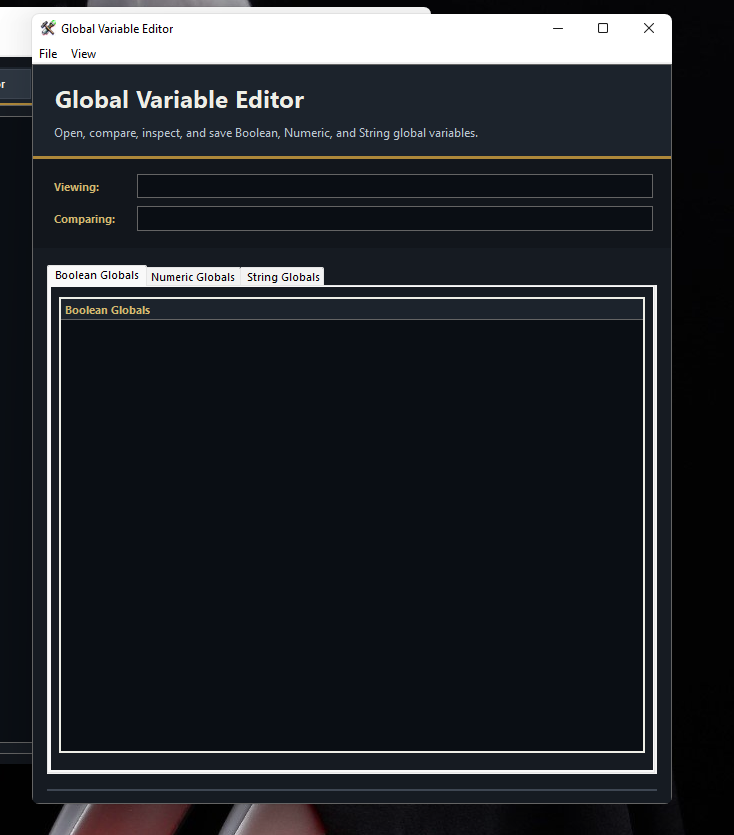The width and height of the screenshot is (734, 835).
Task: Bring the background window behind to front
Action: [x=15, y=400]
